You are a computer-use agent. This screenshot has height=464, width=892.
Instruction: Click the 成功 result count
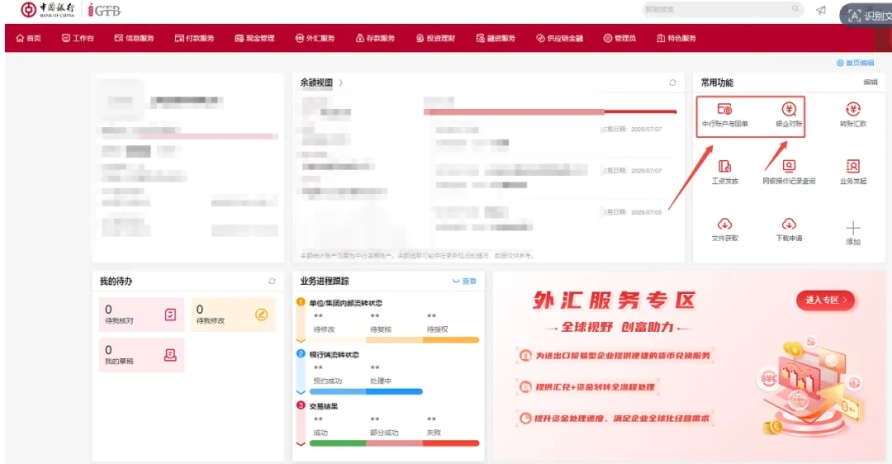pyautogui.click(x=318, y=420)
